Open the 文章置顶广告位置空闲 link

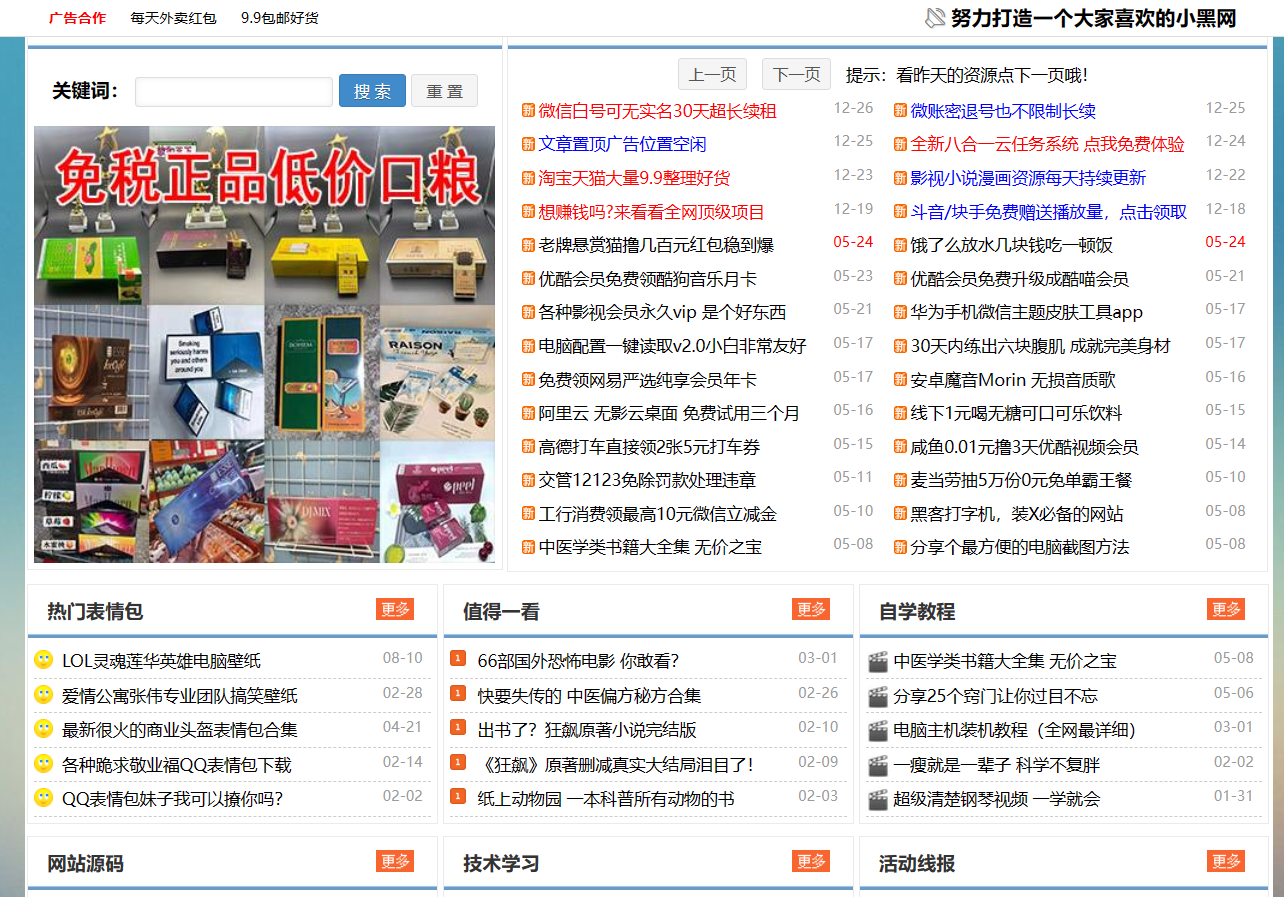click(622, 144)
